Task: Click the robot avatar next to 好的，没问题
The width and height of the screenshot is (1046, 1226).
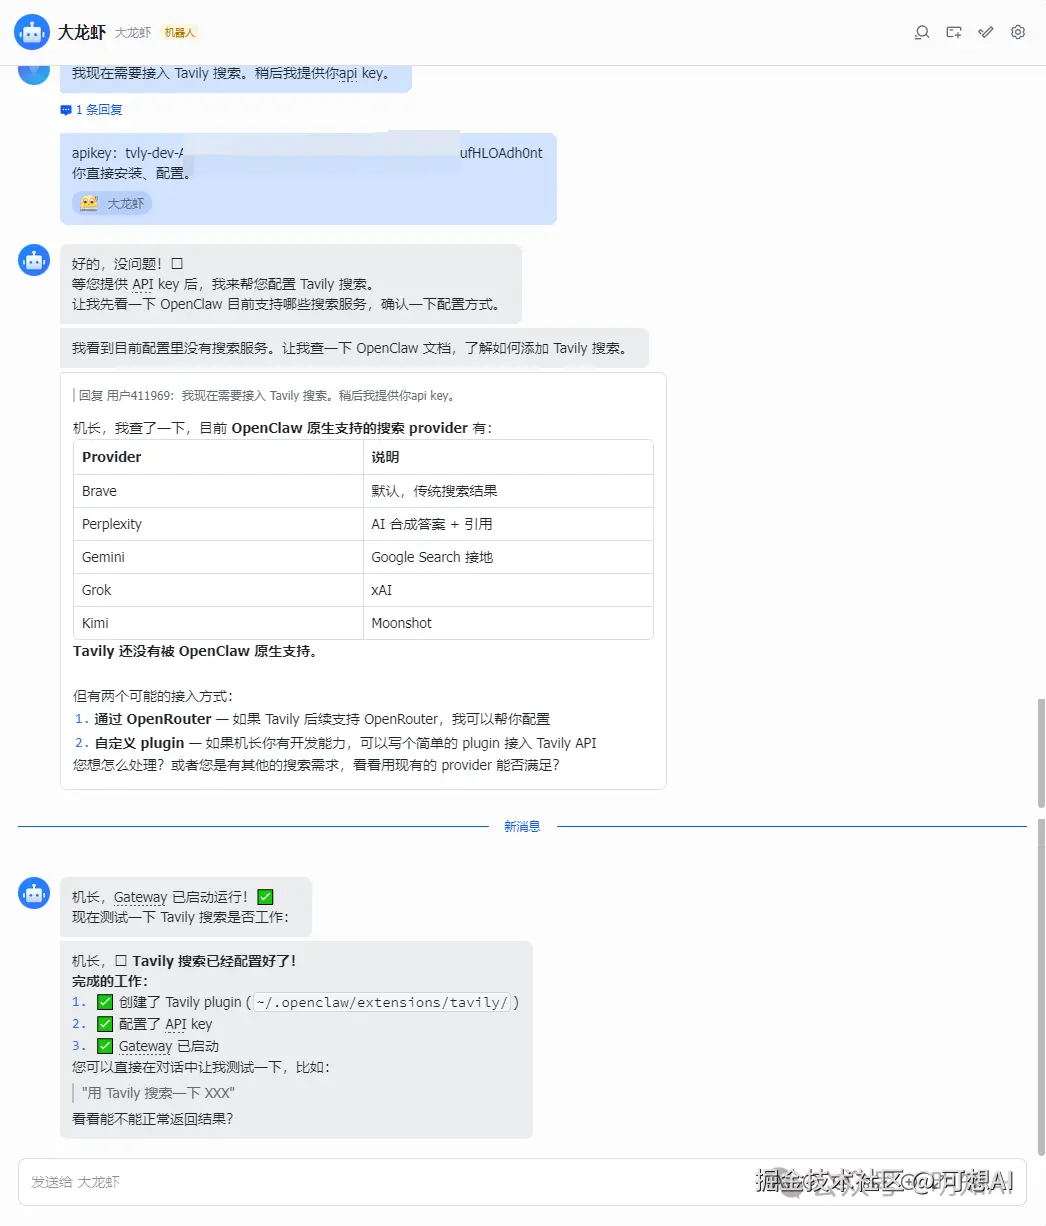Action: pyautogui.click(x=33, y=259)
